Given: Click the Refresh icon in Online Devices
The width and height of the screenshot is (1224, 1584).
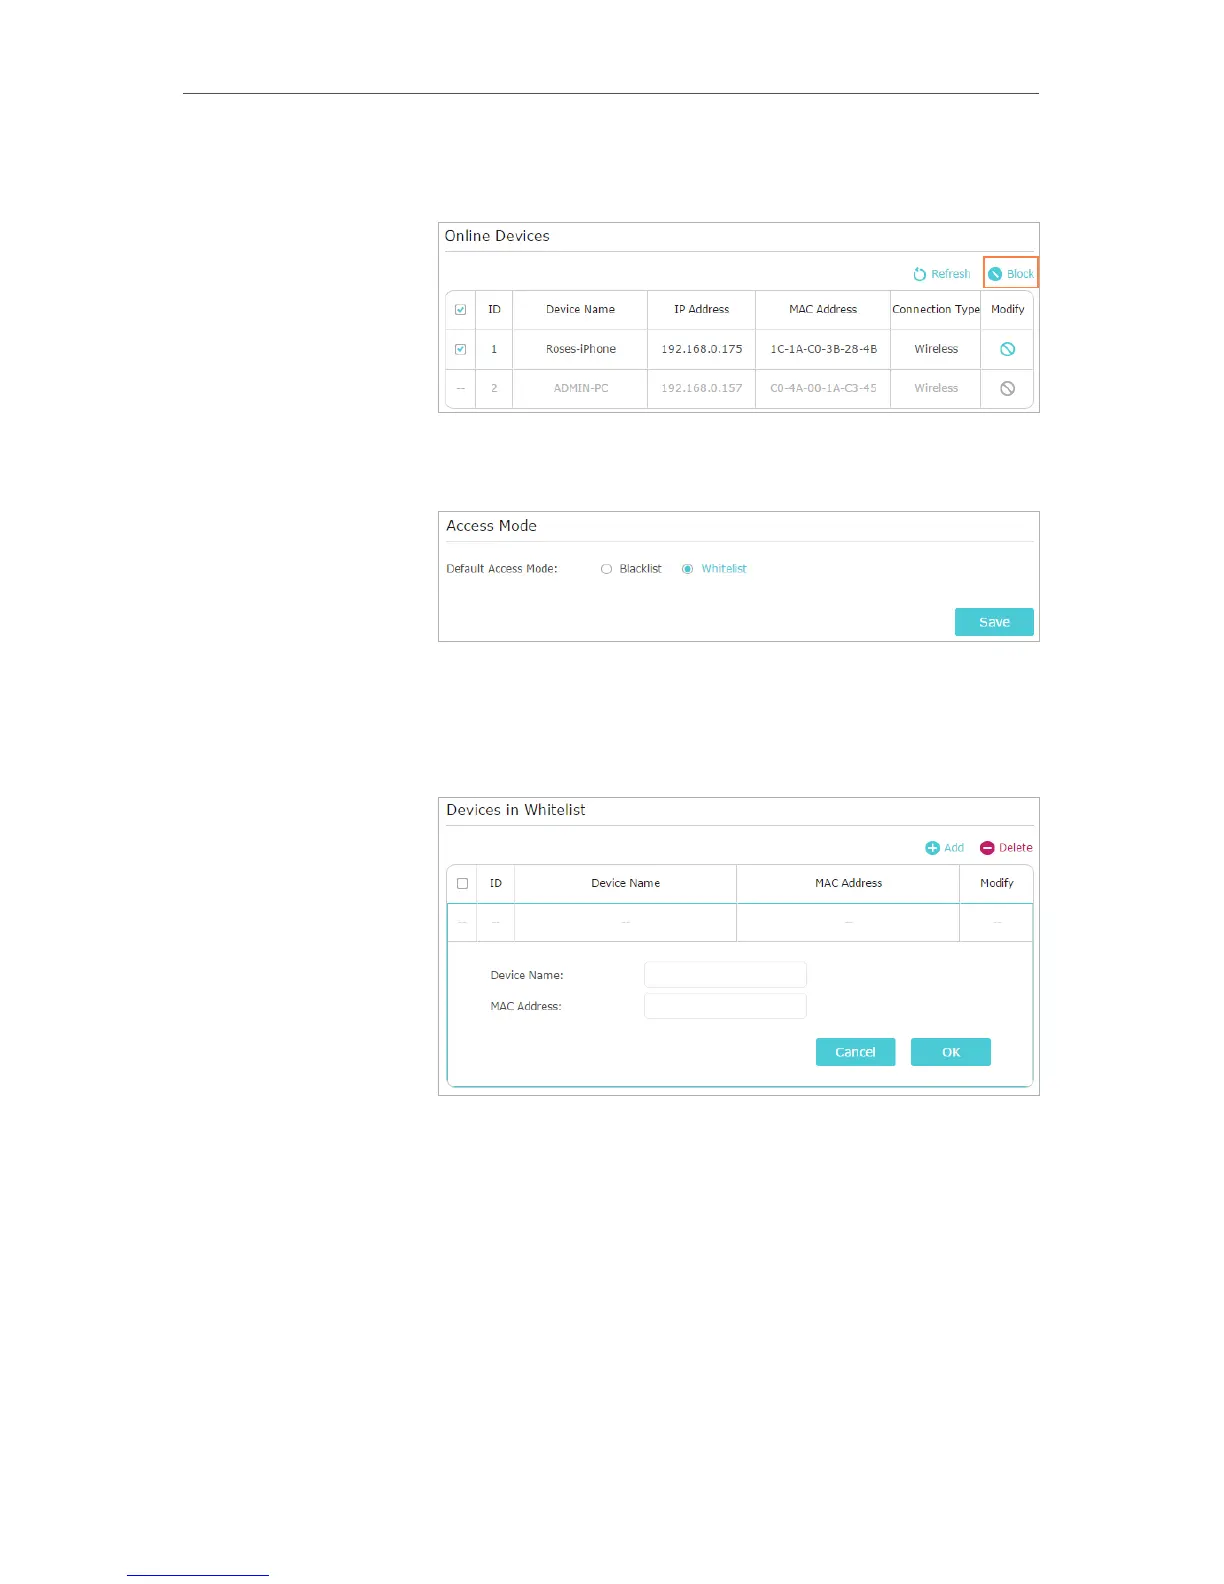Looking at the screenshot, I should click(919, 274).
